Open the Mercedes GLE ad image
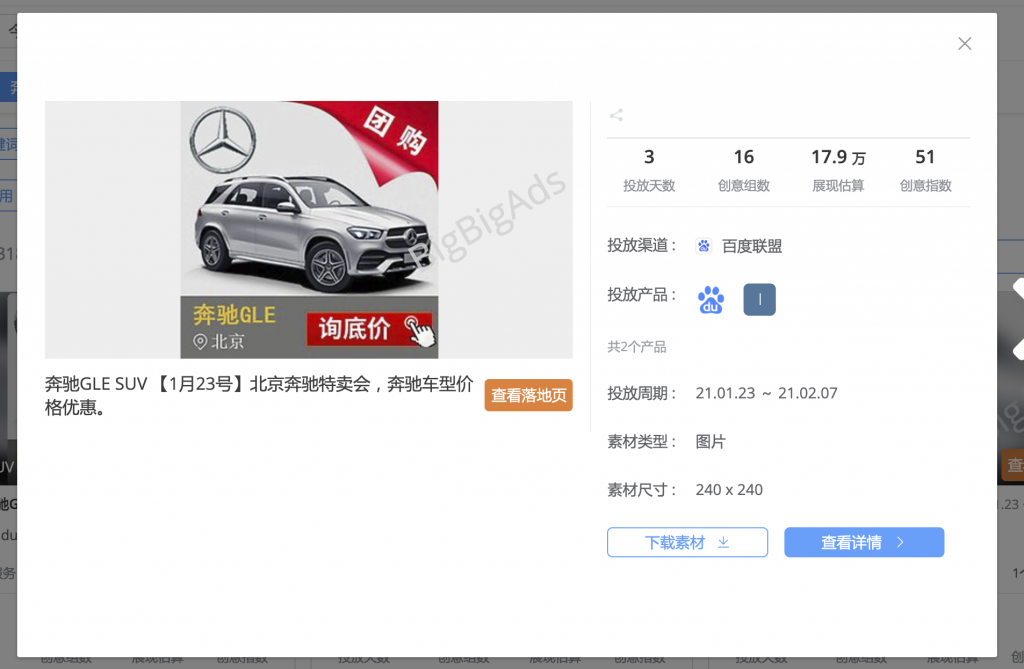This screenshot has width=1024, height=669. 309,229
